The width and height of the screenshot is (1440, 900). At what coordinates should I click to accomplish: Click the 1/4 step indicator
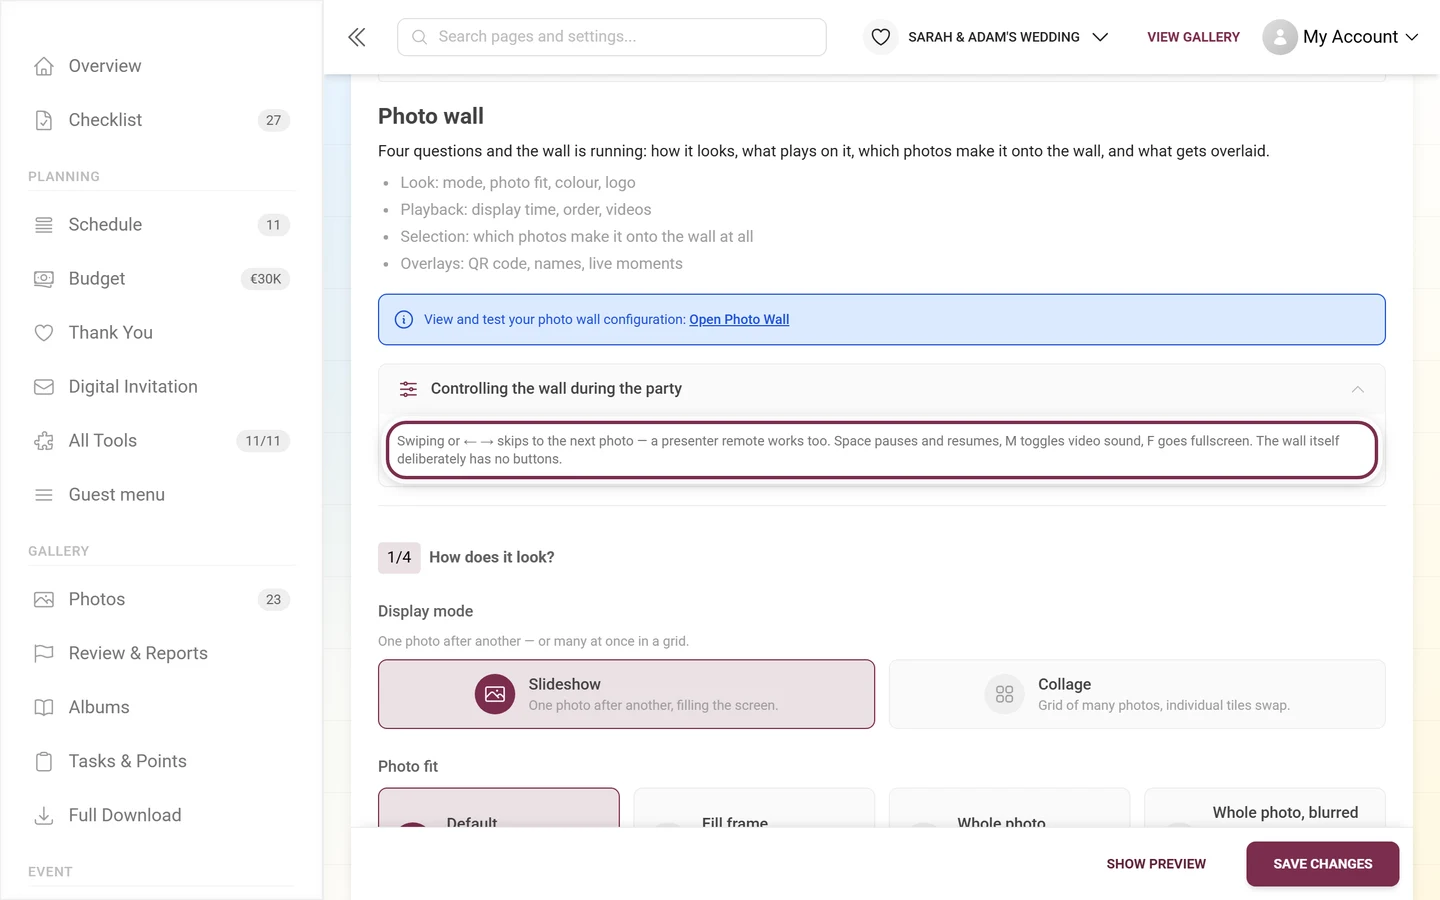pos(399,558)
